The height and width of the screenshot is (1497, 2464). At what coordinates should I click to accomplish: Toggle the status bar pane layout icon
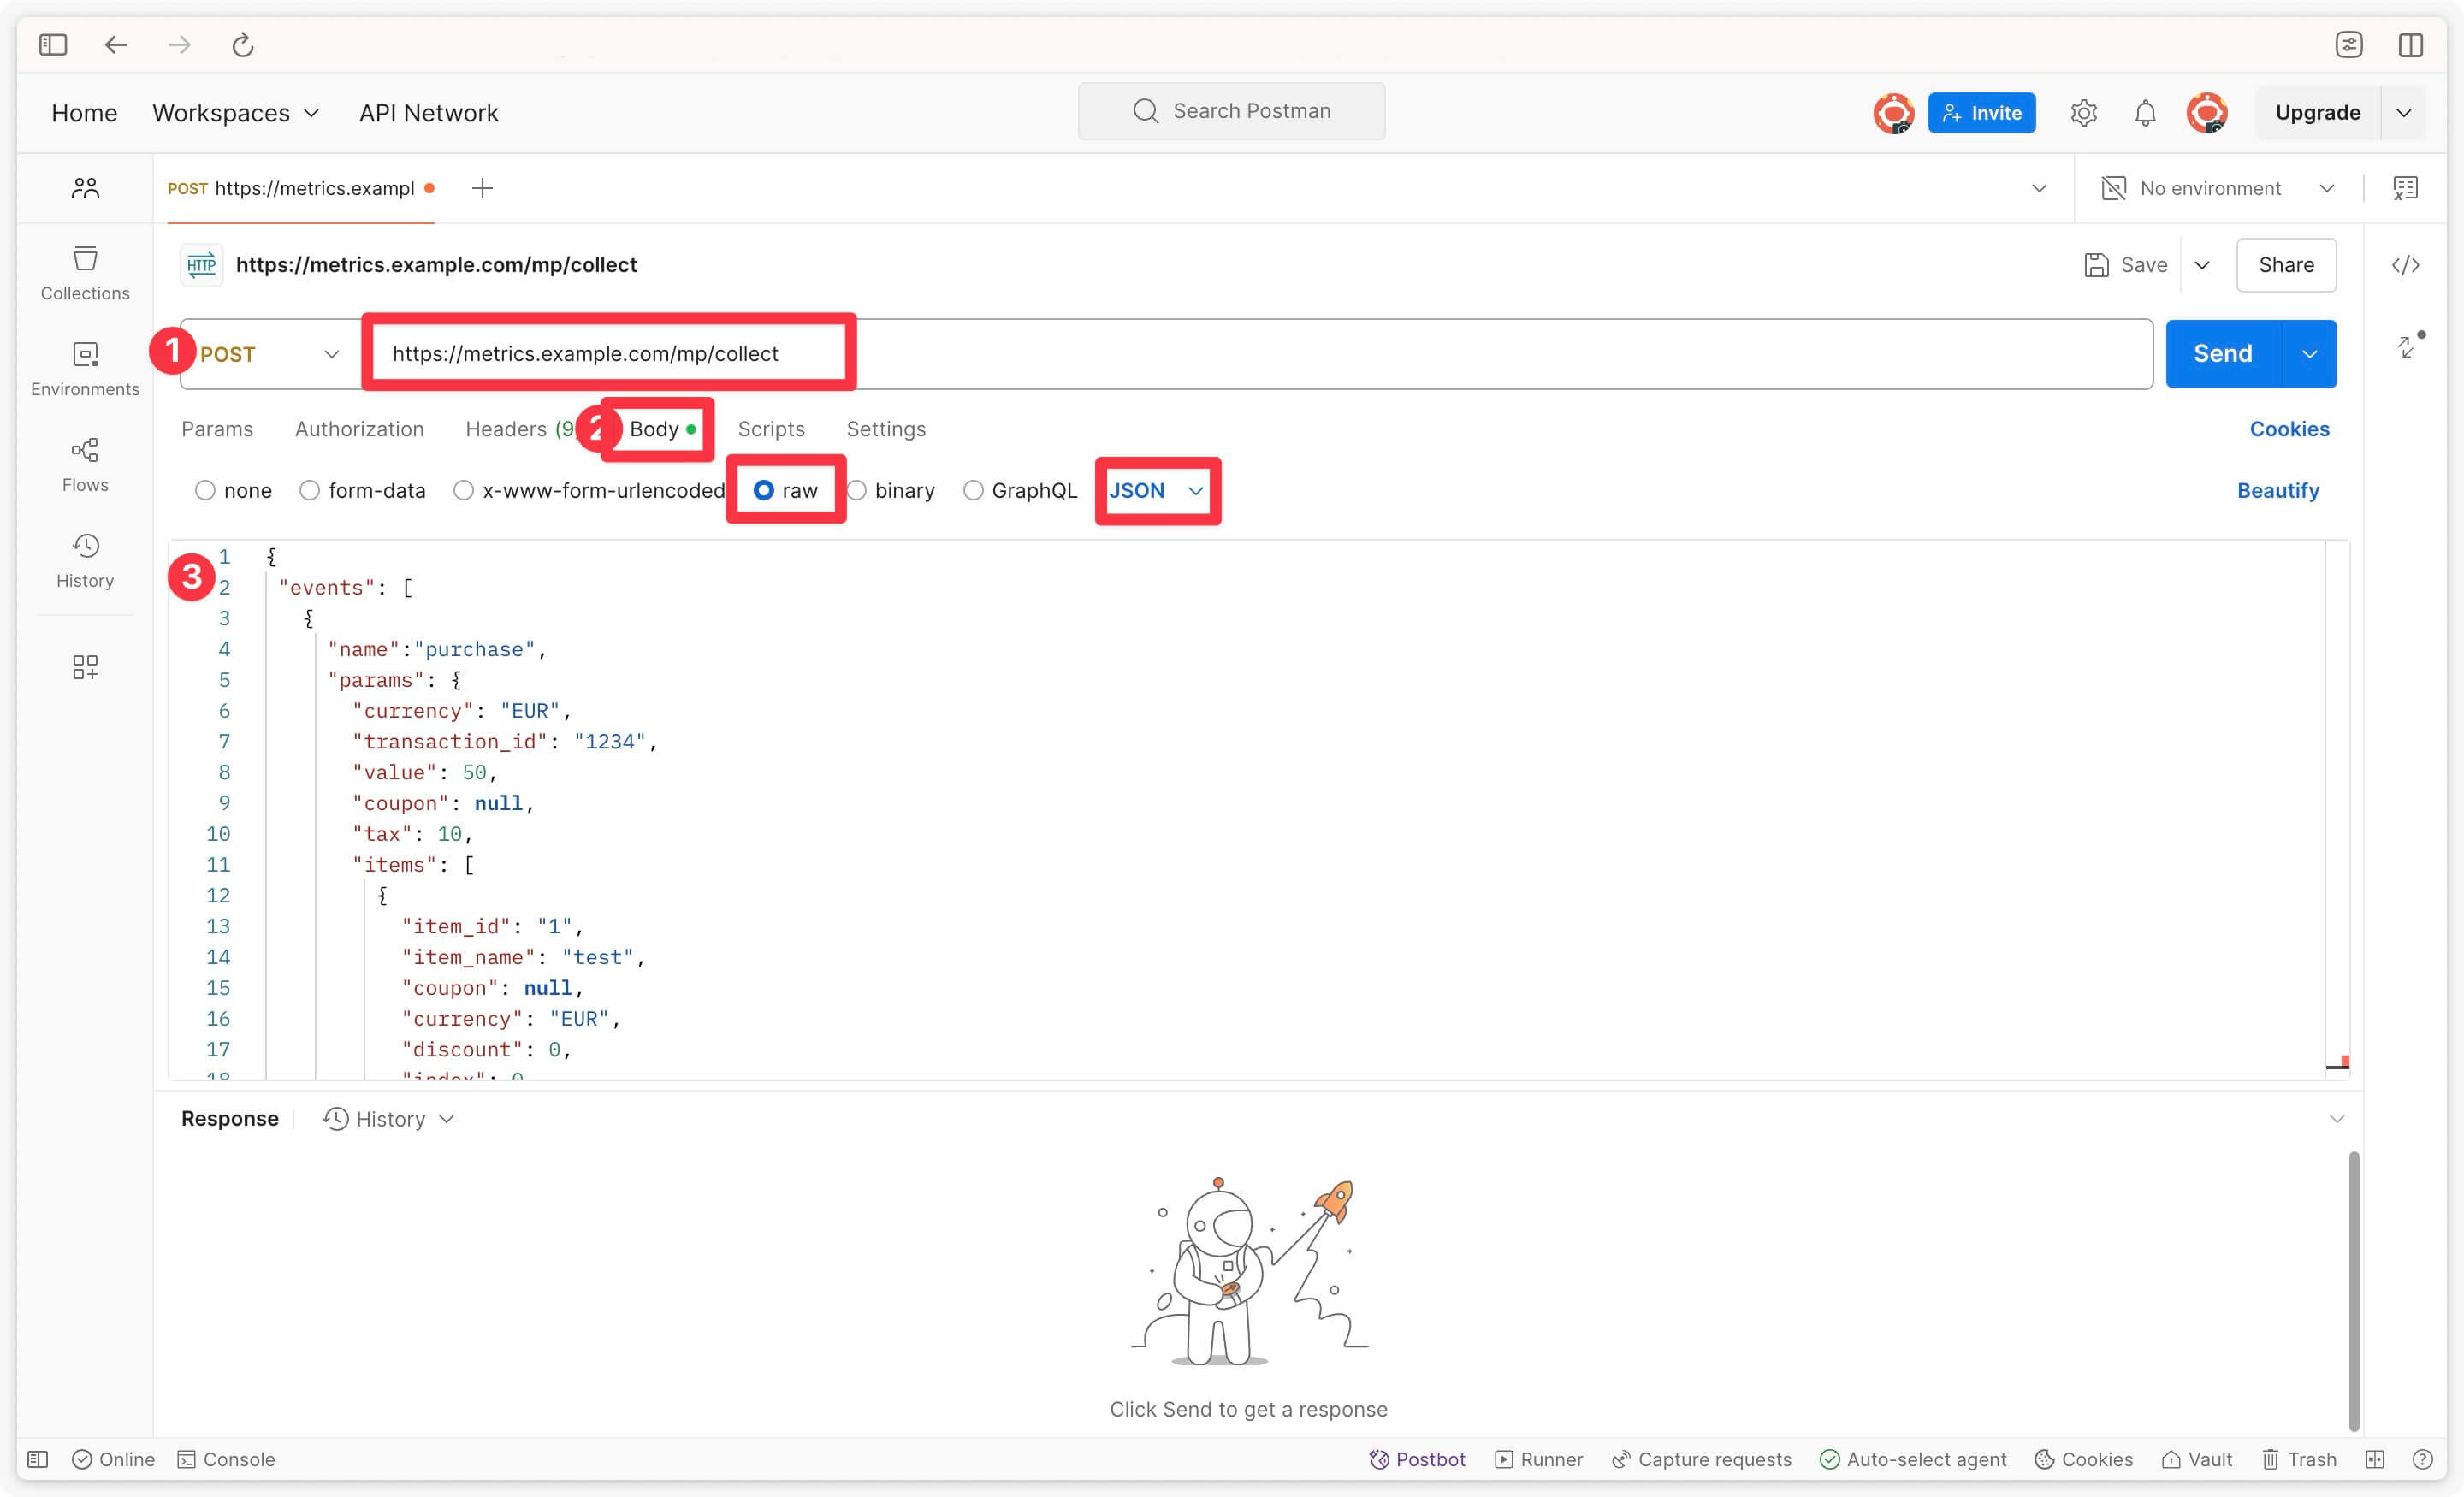pos(2375,1459)
